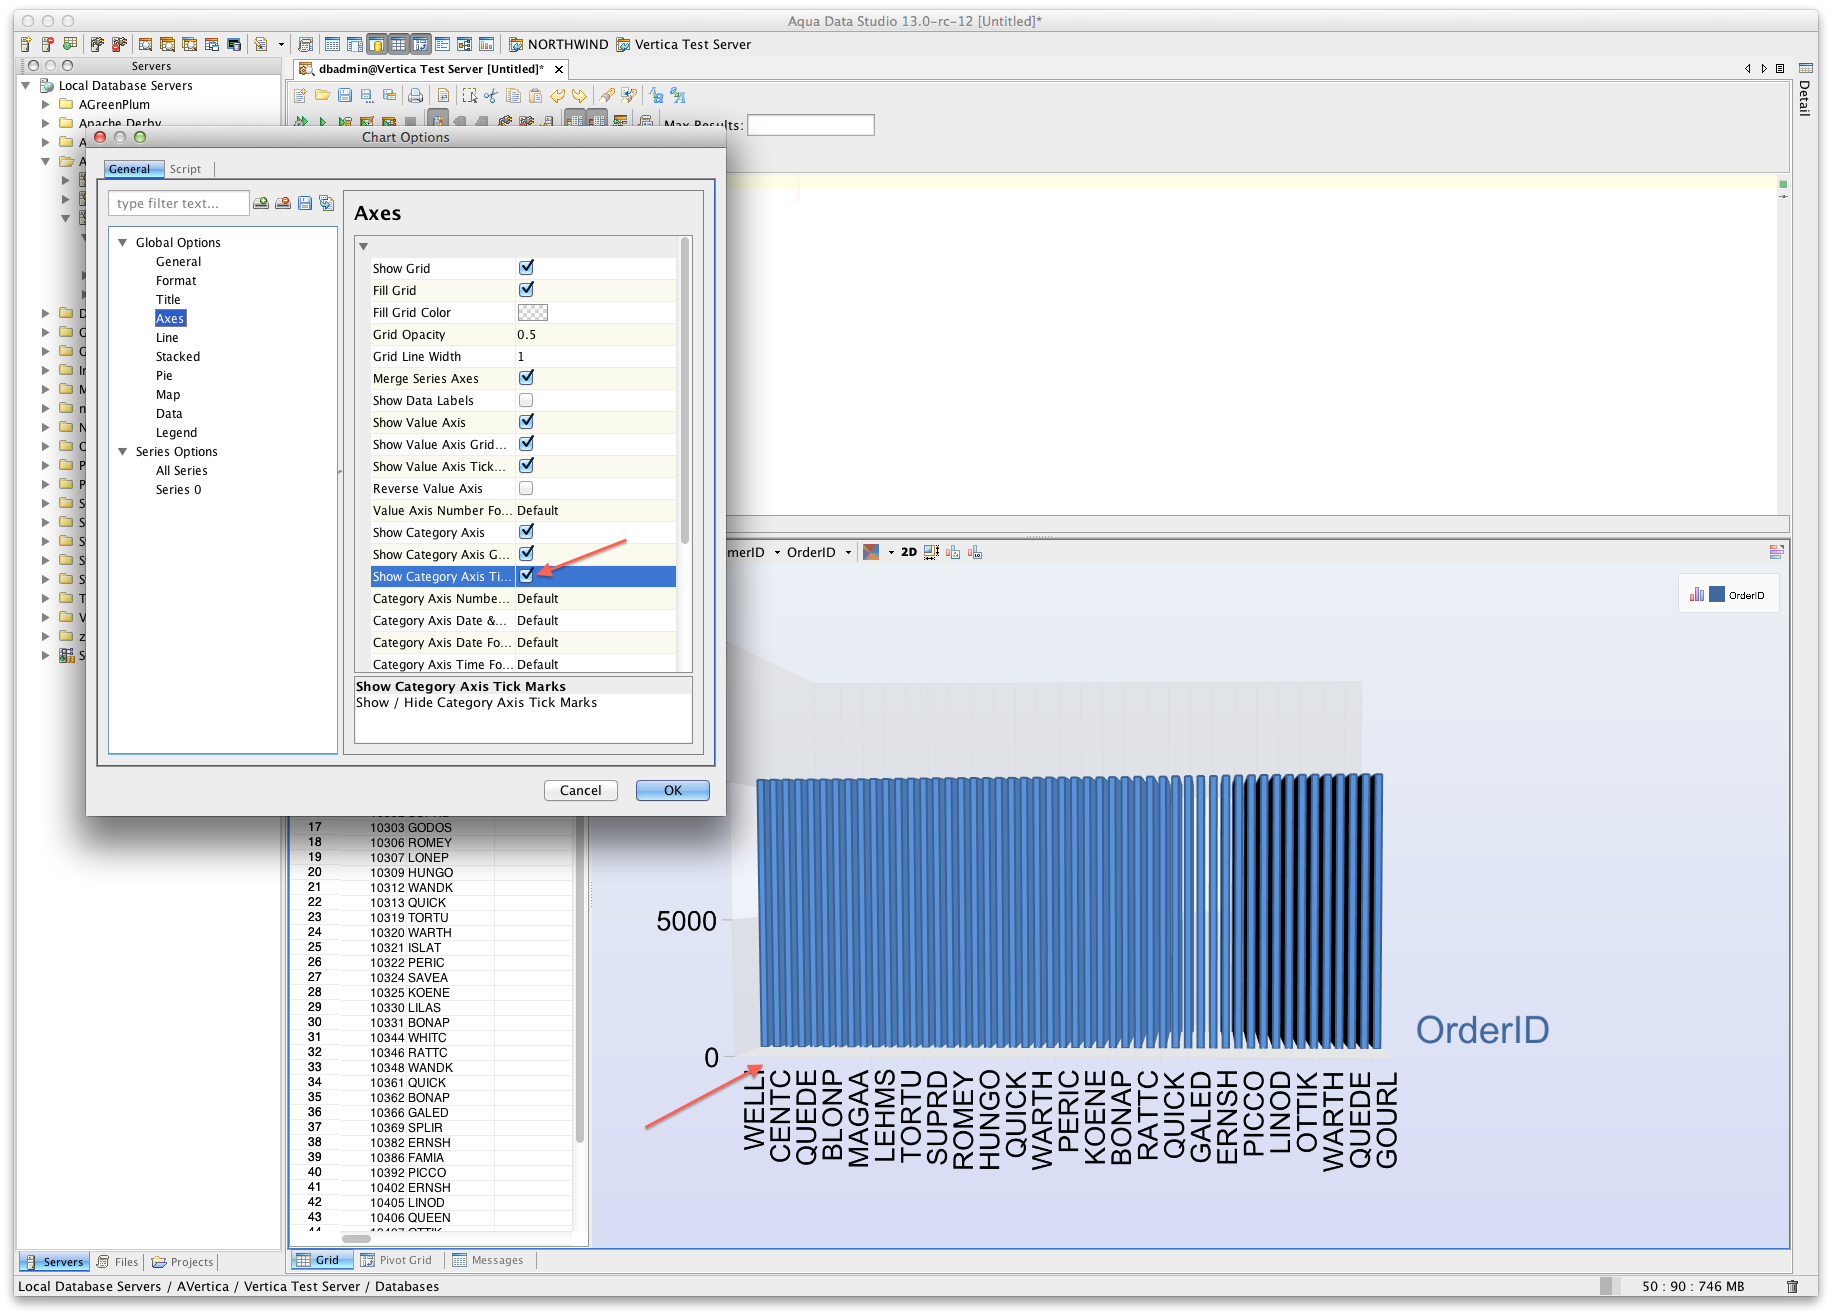Collapse the Local Database Servers node
The width and height of the screenshot is (1832, 1316).
point(26,86)
